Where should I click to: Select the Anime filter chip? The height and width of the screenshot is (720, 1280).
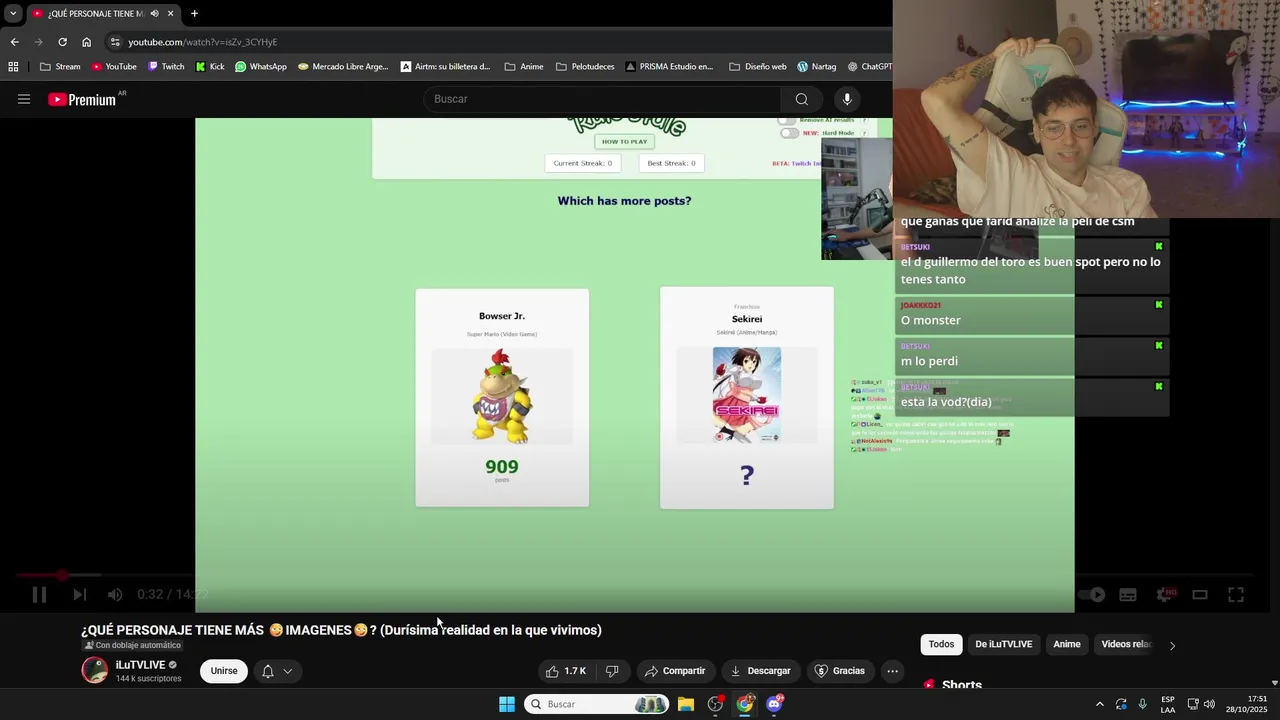tap(1067, 644)
